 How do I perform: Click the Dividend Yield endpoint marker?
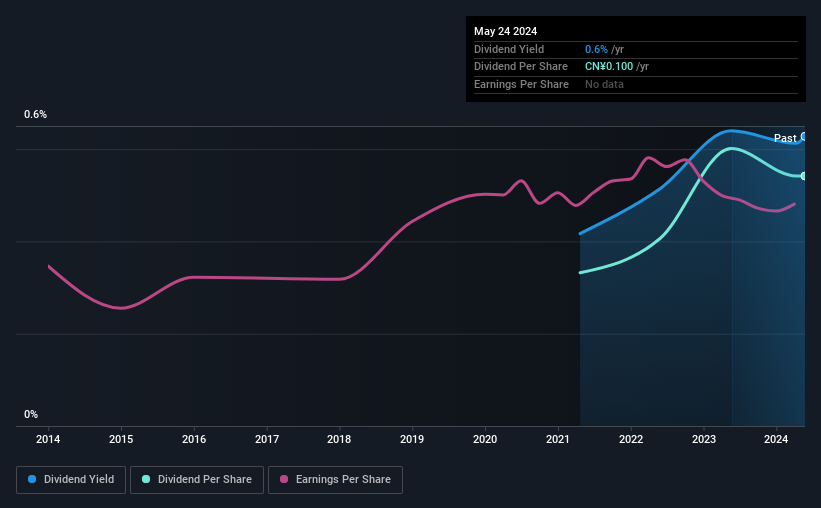[804, 137]
